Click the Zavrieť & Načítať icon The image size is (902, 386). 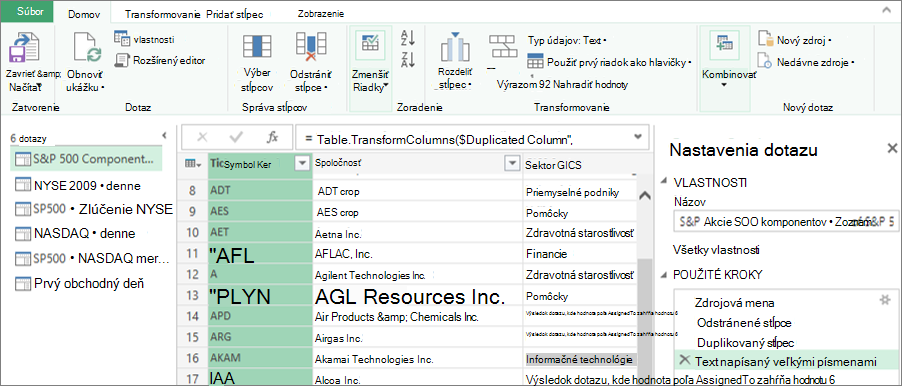(24, 48)
